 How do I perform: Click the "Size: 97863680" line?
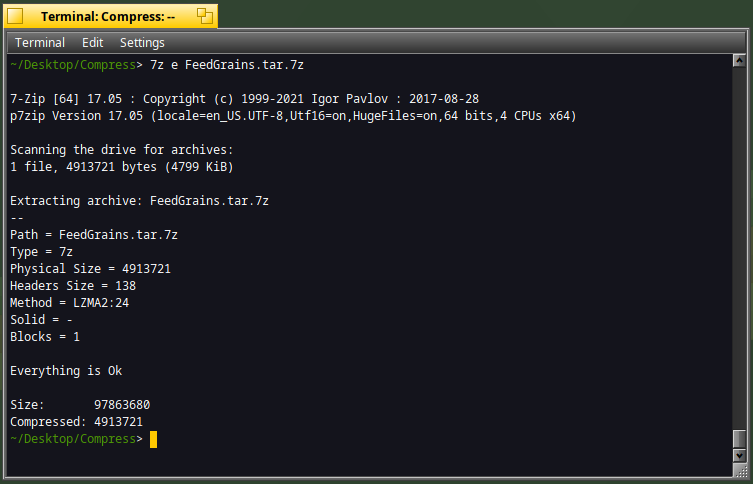click(x=80, y=405)
